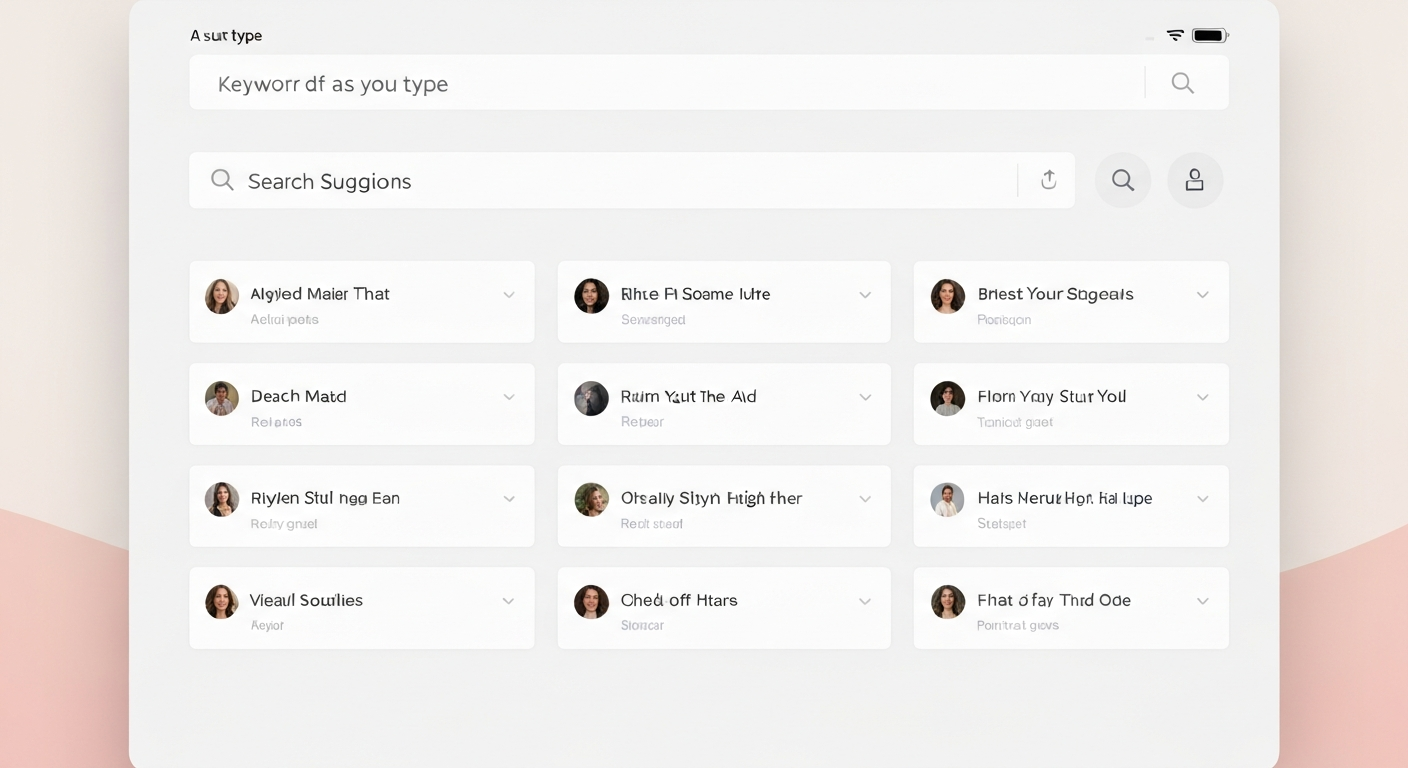Click the battery status icon
The width and height of the screenshot is (1408, 768).
pyautogui.click(x=1209, y=36)
